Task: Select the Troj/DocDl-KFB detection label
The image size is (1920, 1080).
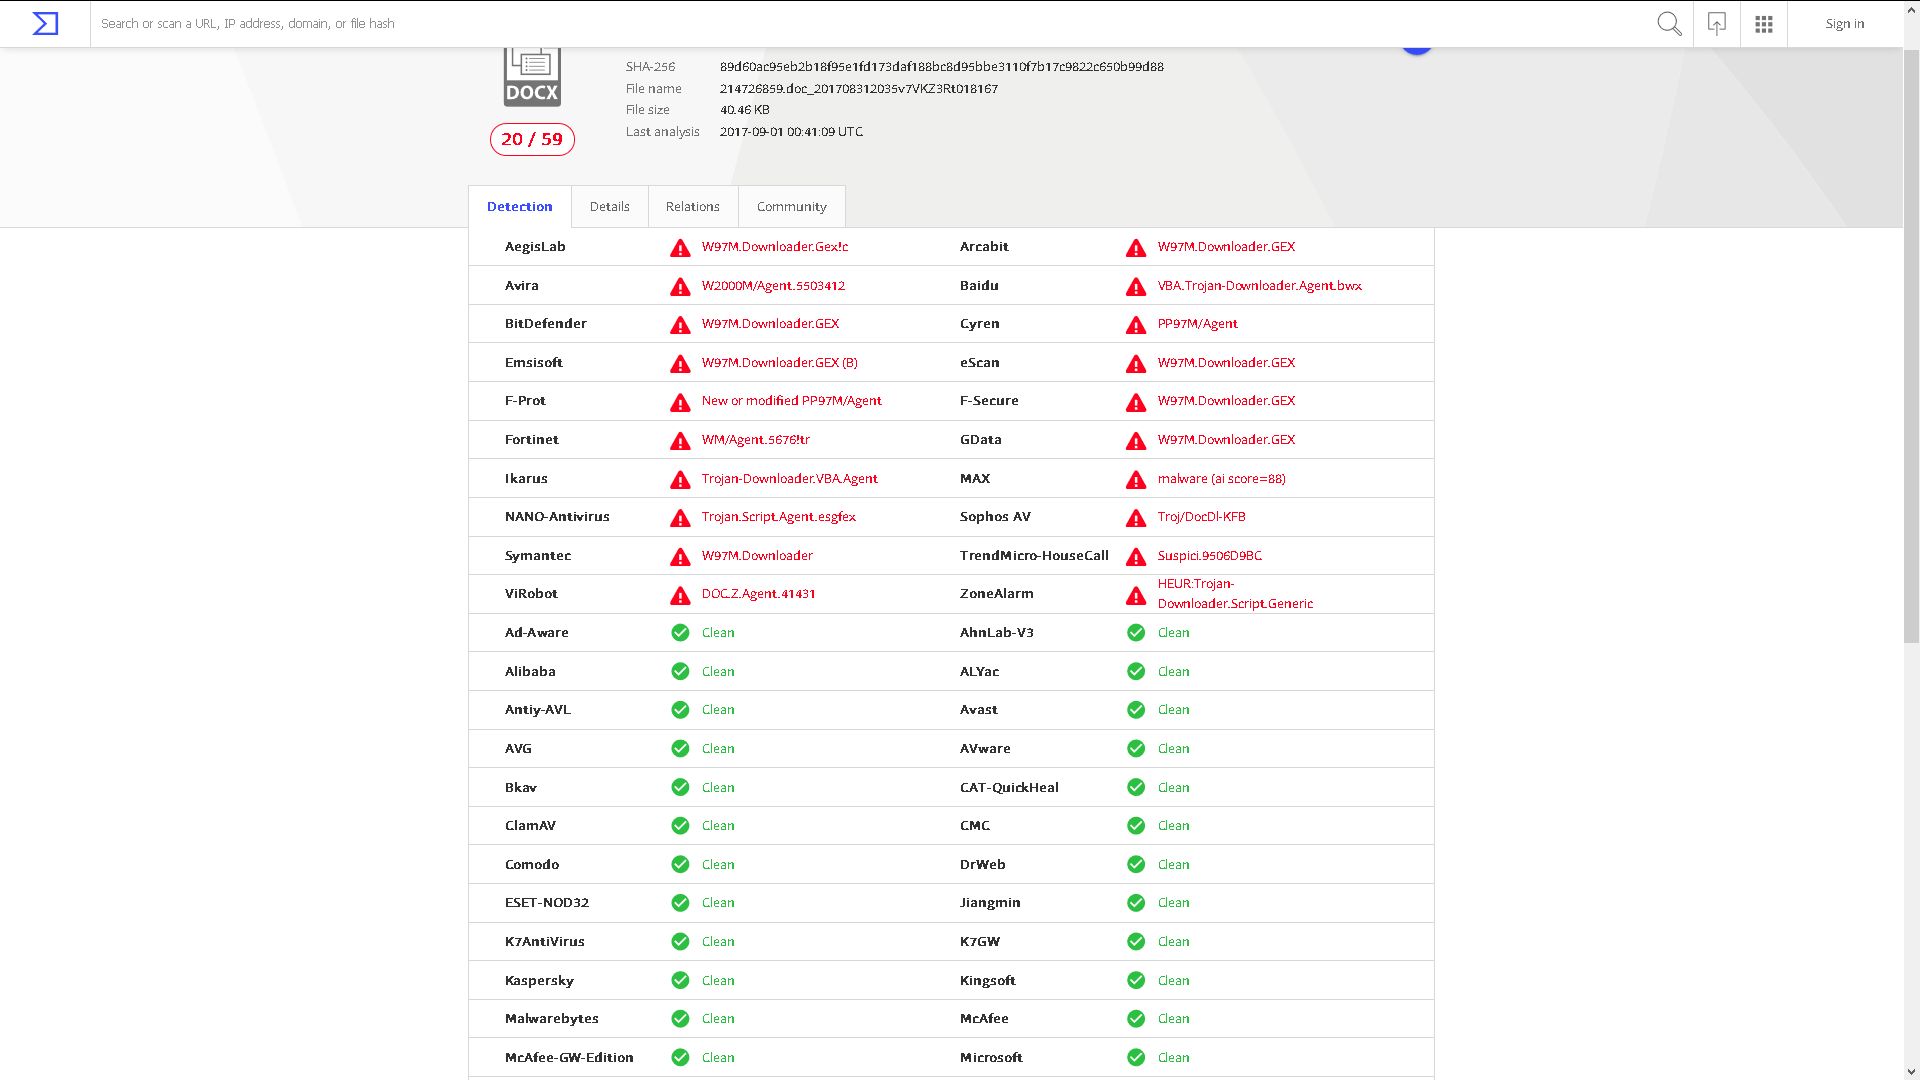Action: pos(1202,517)
